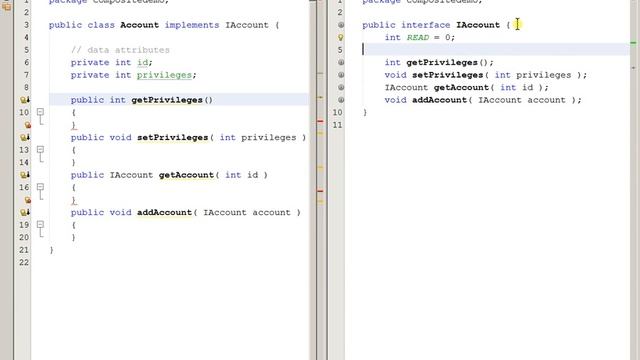Click the class name Account

click(x=139, y=25)
